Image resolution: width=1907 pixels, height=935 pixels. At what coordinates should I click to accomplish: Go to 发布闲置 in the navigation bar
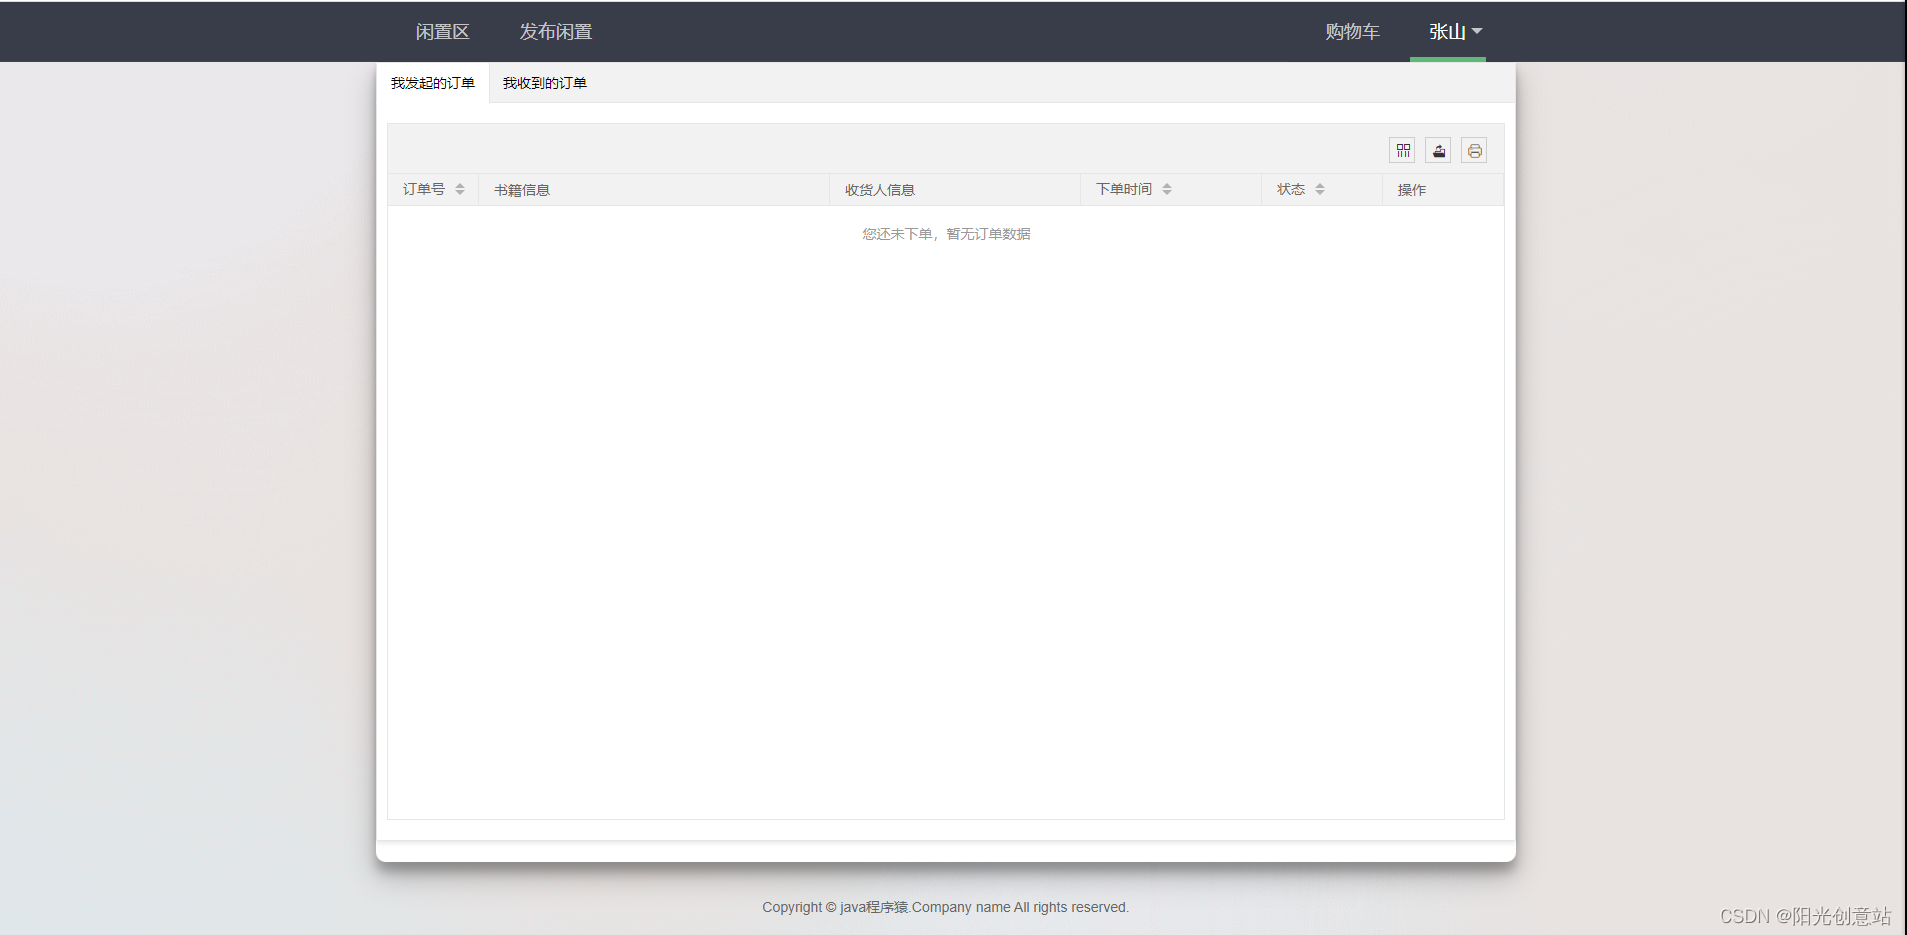point(556,32)
